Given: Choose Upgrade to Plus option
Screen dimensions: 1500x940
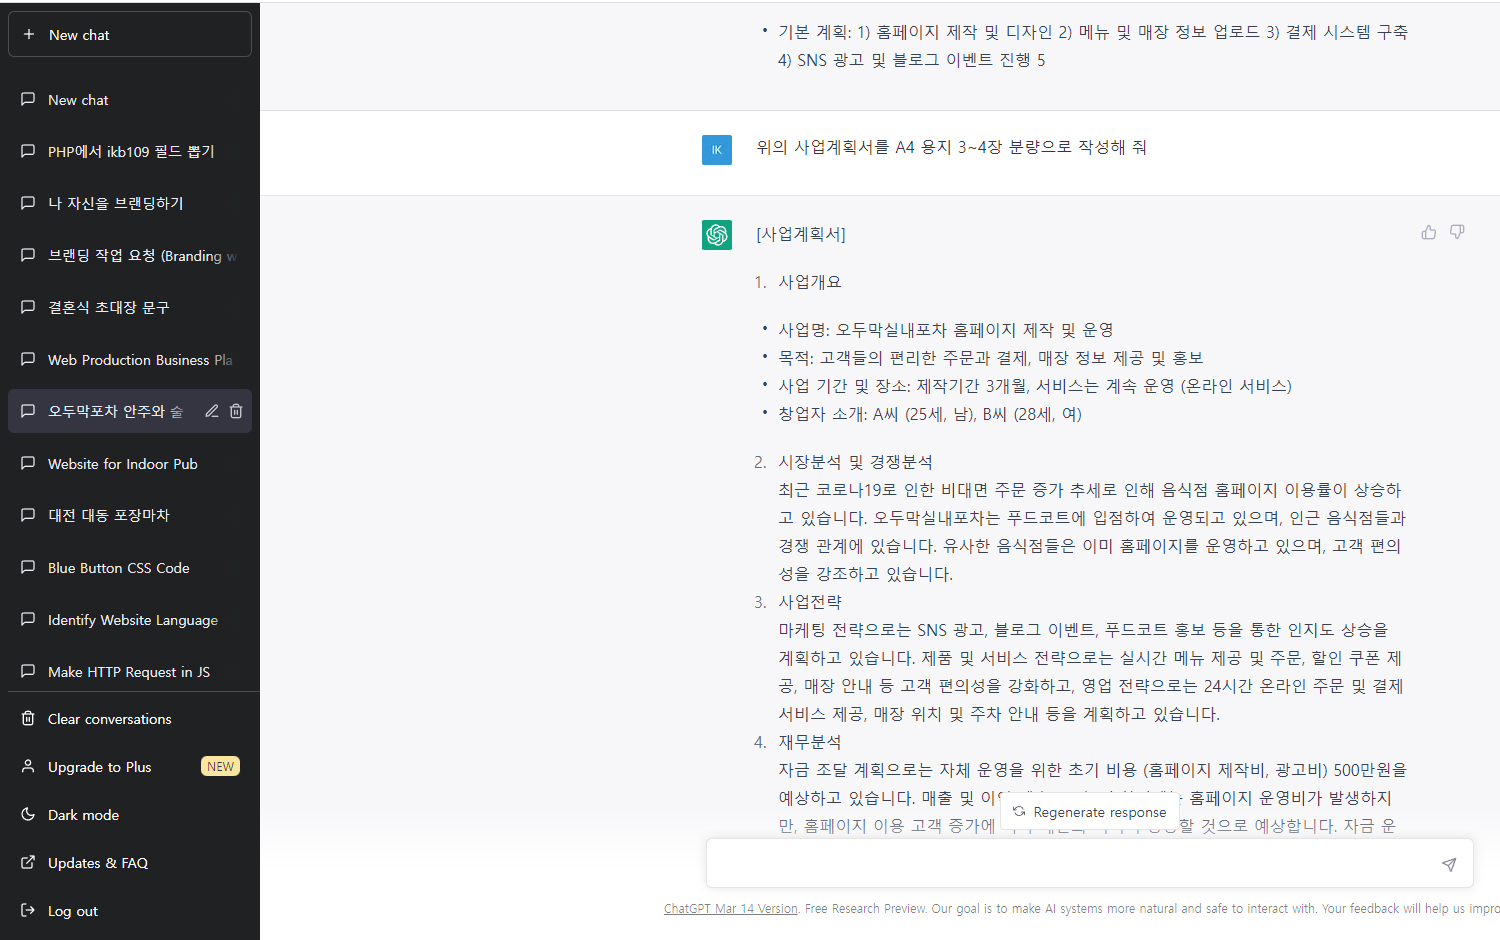Looking at the screenshot, I should pyautogui.click(x=100, y=767).
